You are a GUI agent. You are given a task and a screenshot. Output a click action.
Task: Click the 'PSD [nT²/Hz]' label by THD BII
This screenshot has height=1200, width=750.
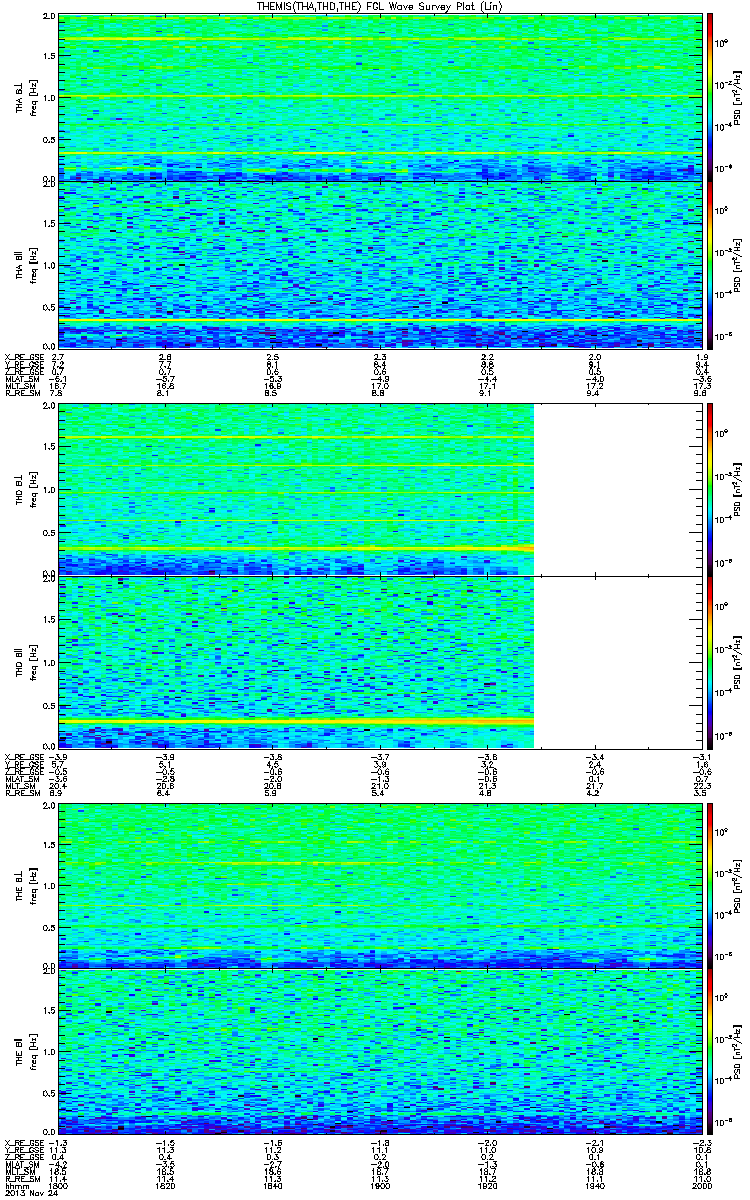pyautogui.click(x=740, y=662)
